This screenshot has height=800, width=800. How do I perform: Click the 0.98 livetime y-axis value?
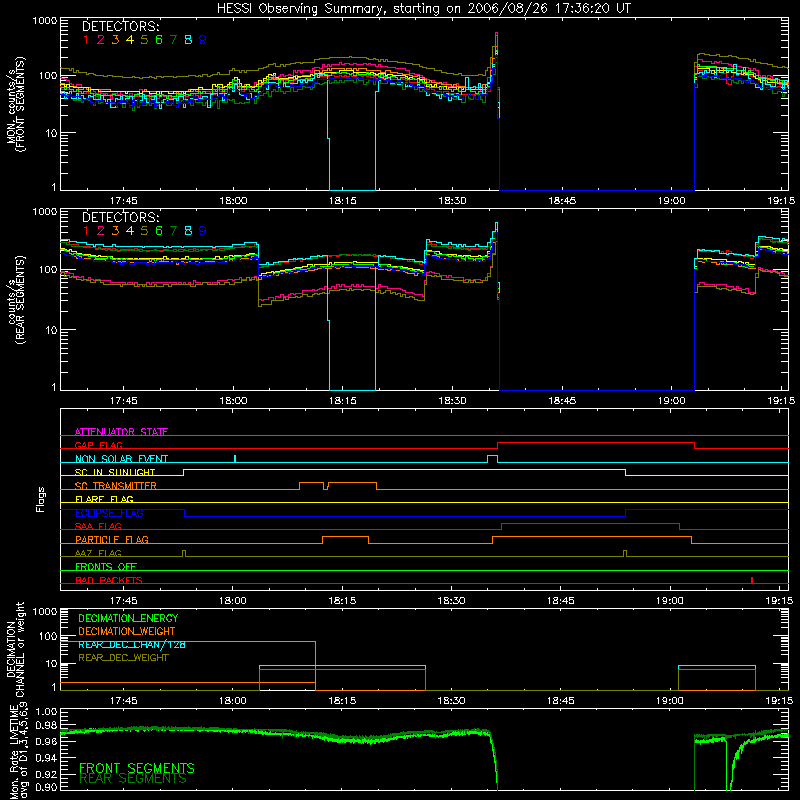pos(47,726)
